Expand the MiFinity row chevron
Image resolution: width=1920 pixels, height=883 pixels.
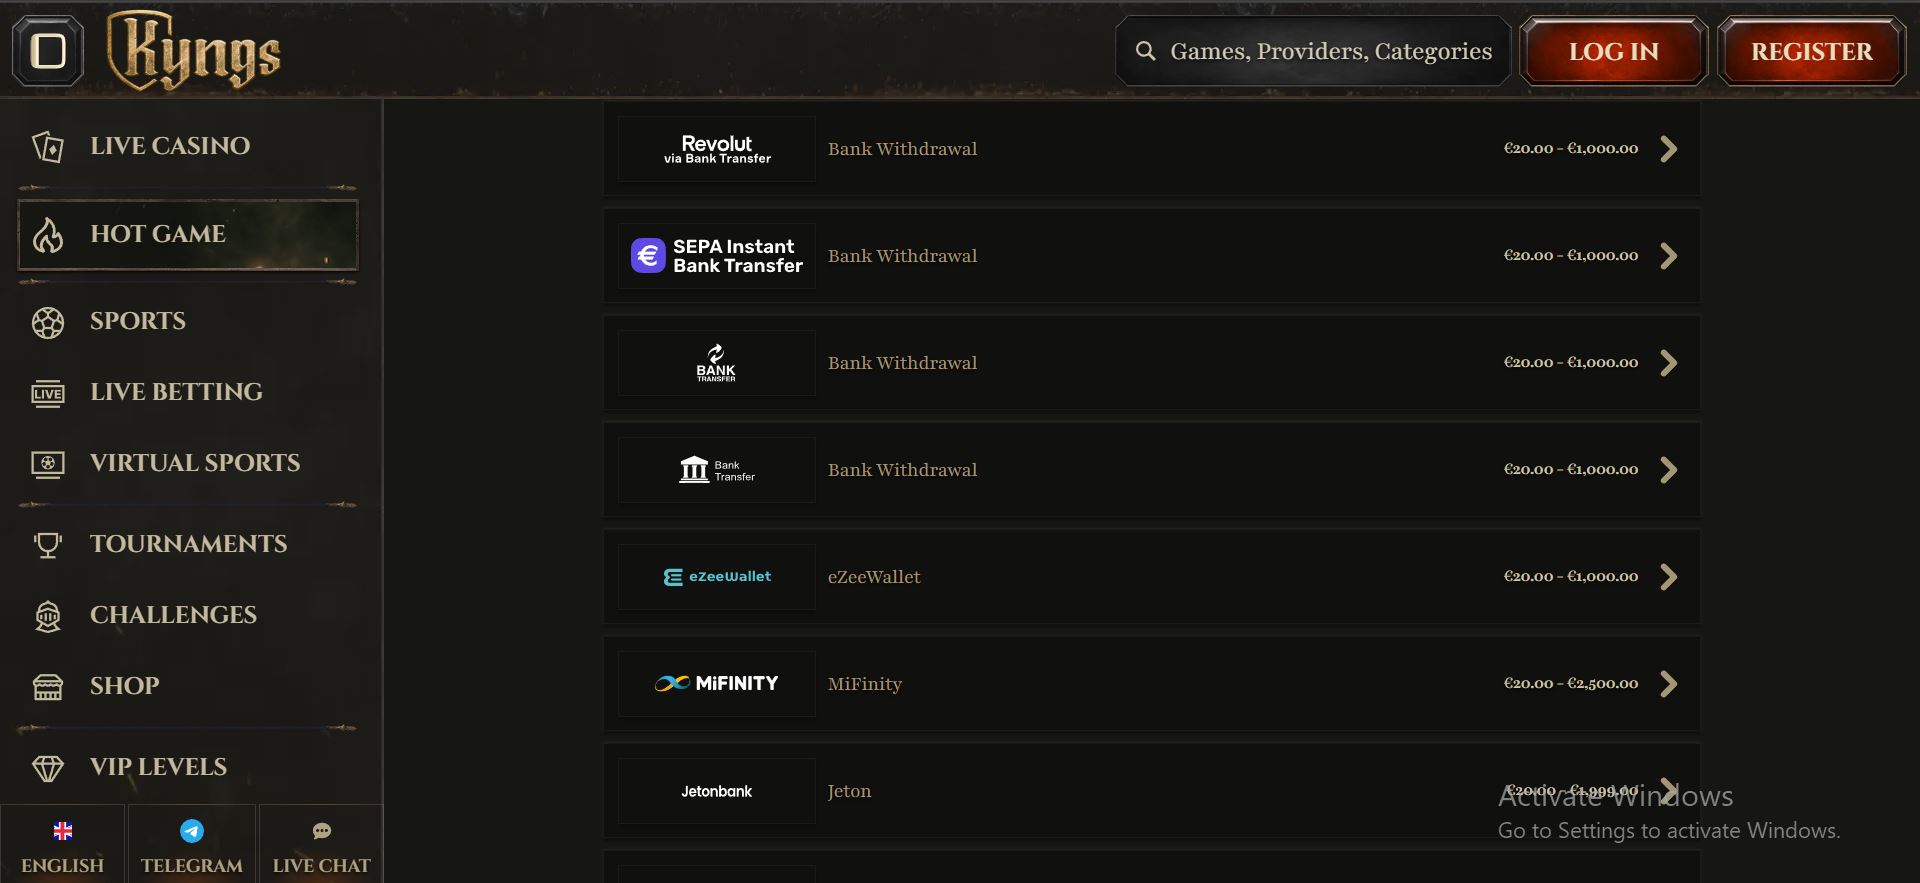click(x=1668, y=684)
